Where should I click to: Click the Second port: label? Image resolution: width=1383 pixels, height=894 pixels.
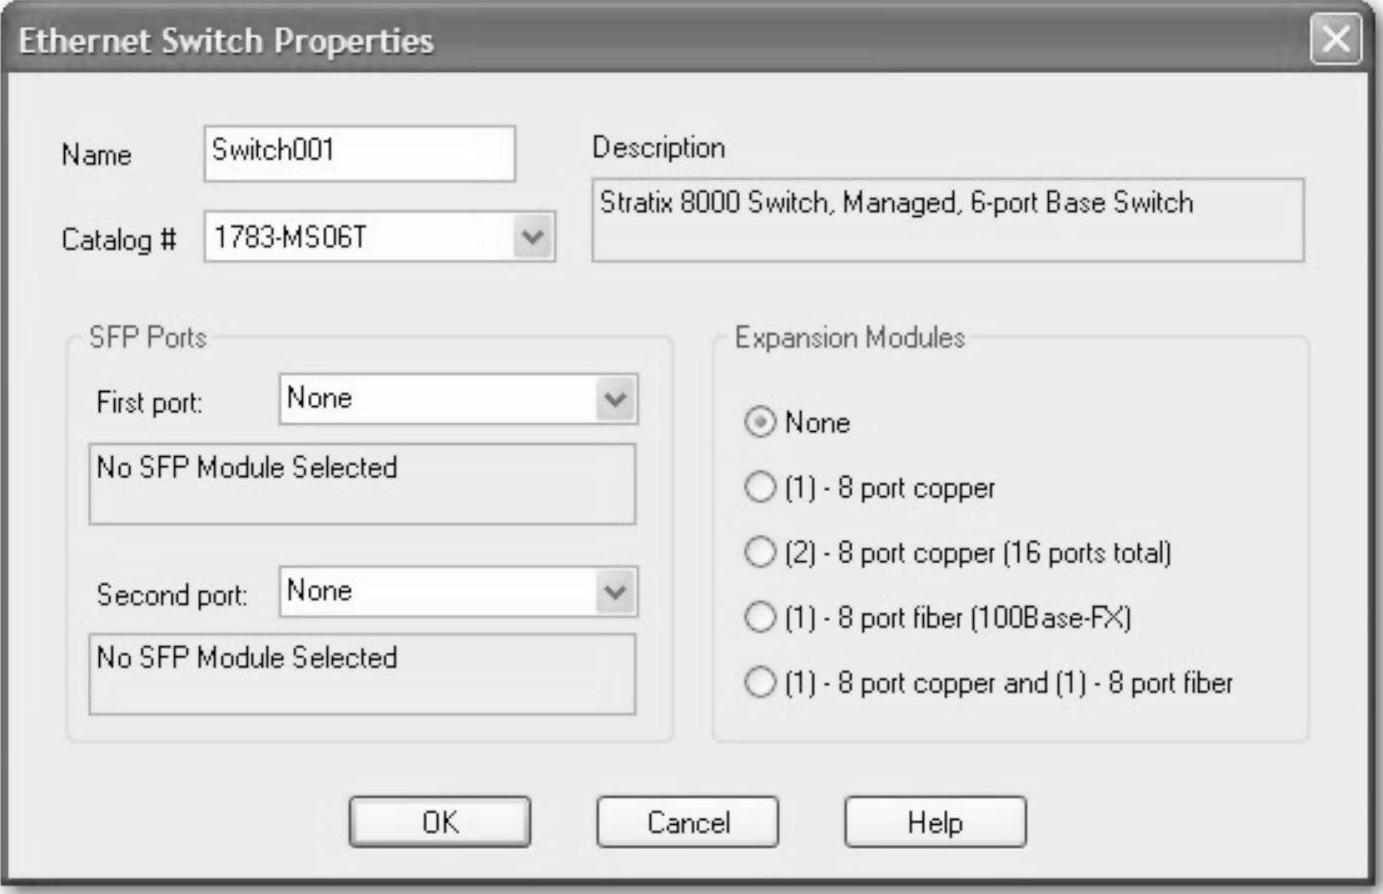[x=172, y=595]
